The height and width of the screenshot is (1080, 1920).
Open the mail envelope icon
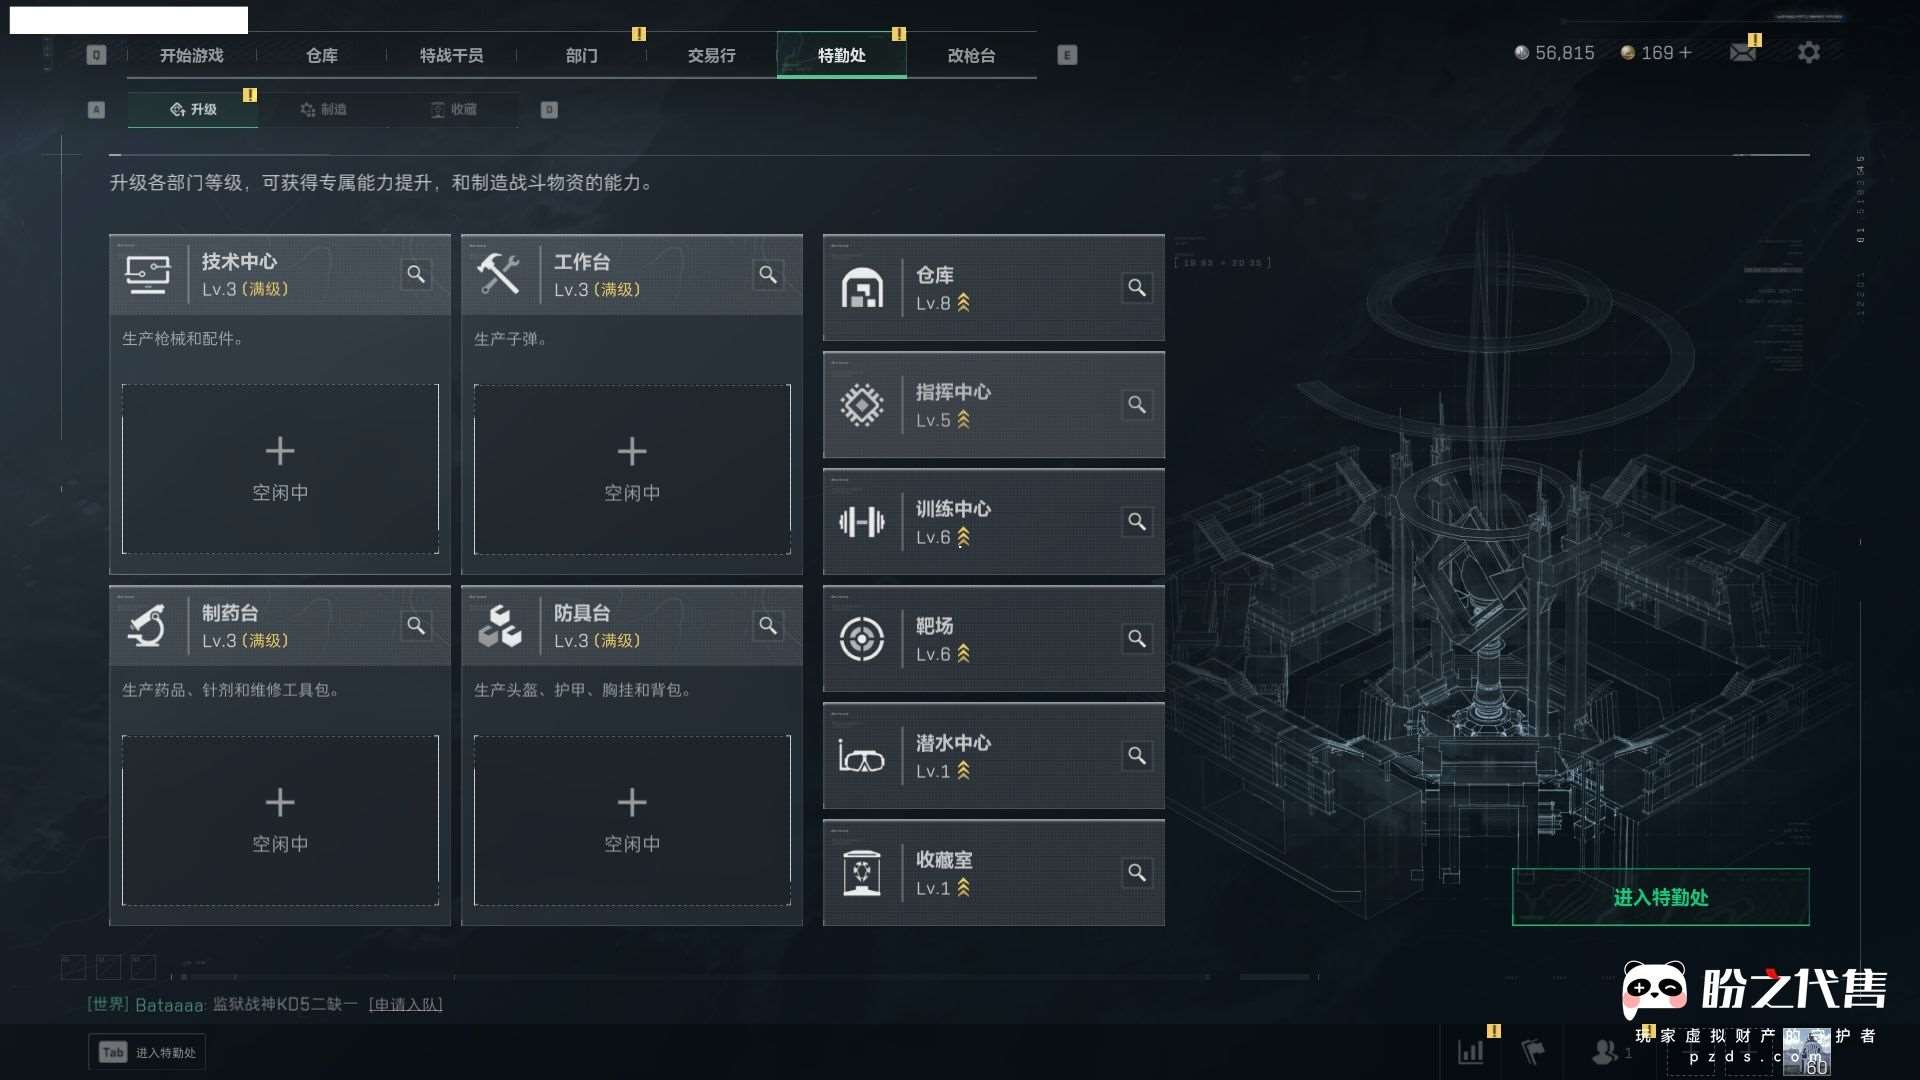(1743, 52)
